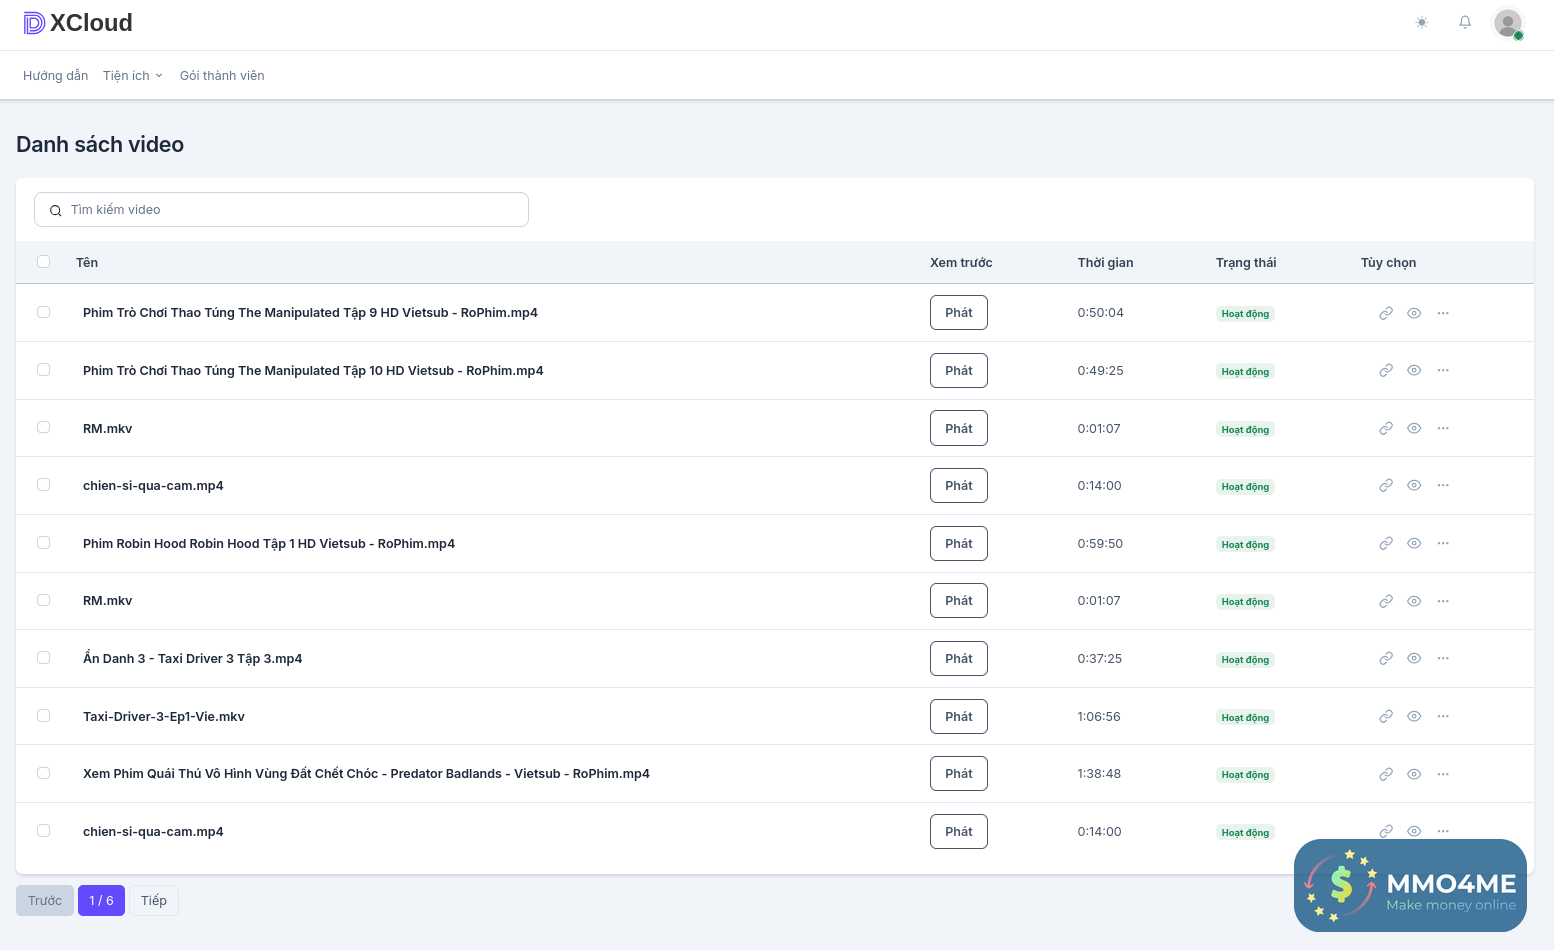
Task: Open more options for Manipulated Tập 9 video
Action: (1443, 313)
